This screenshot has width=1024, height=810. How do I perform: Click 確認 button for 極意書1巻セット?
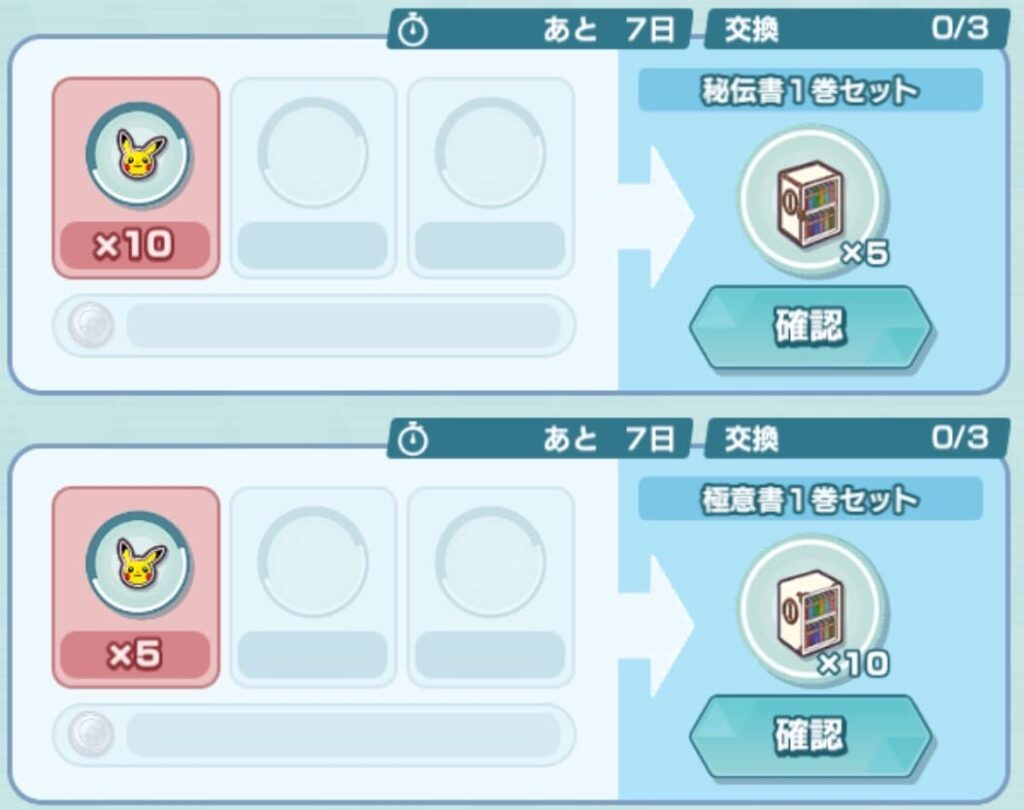811,736
